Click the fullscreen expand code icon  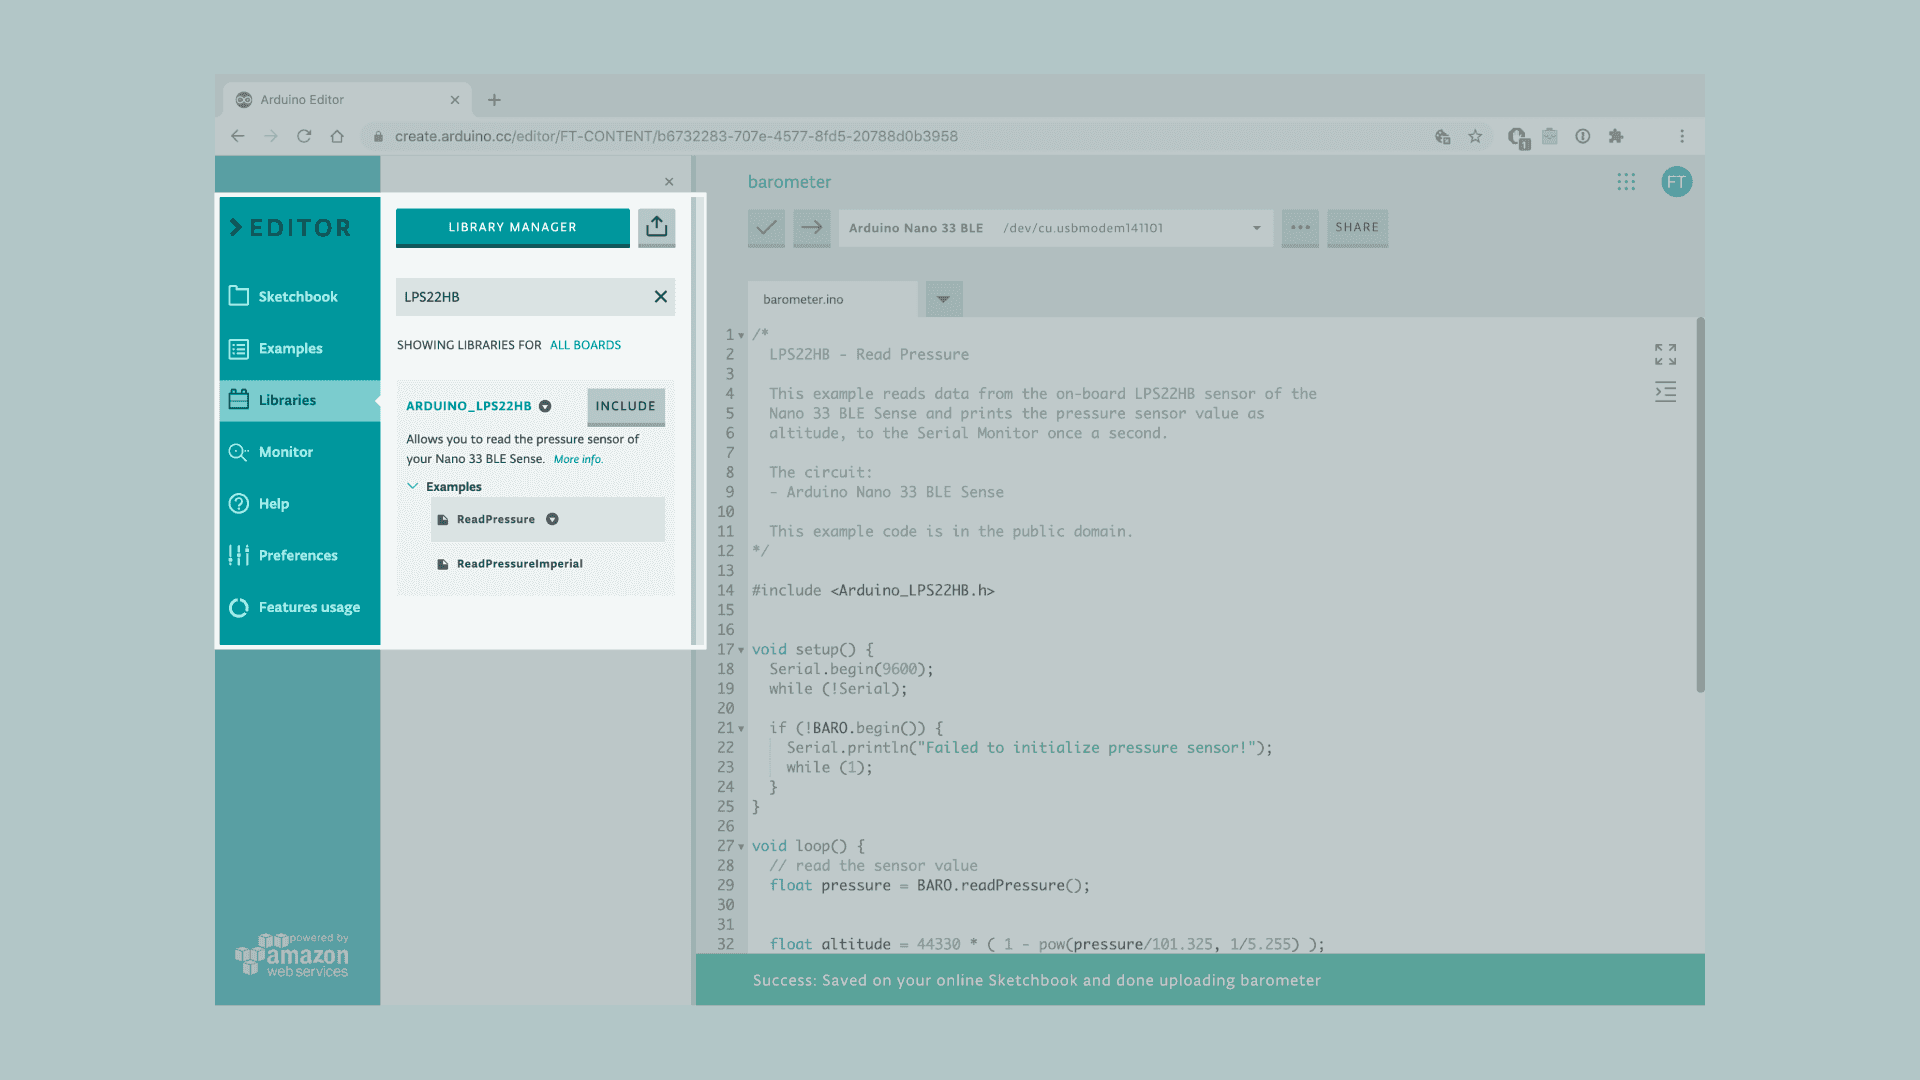point(1665,354)
